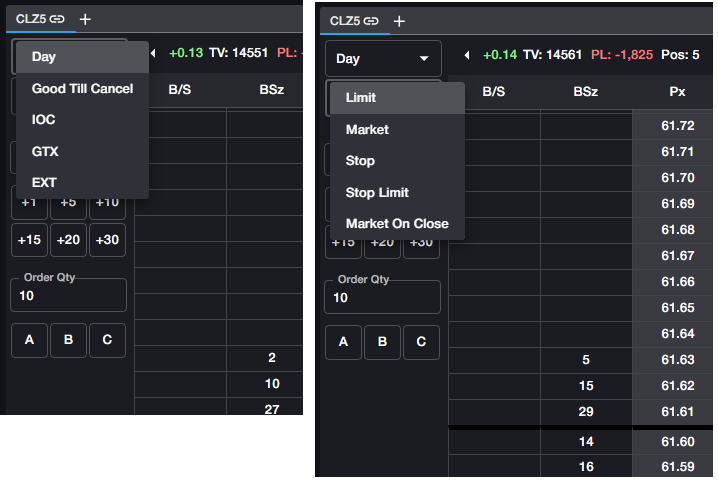Select the EXT option
The image size is (718, 487).
coord(44,182)
